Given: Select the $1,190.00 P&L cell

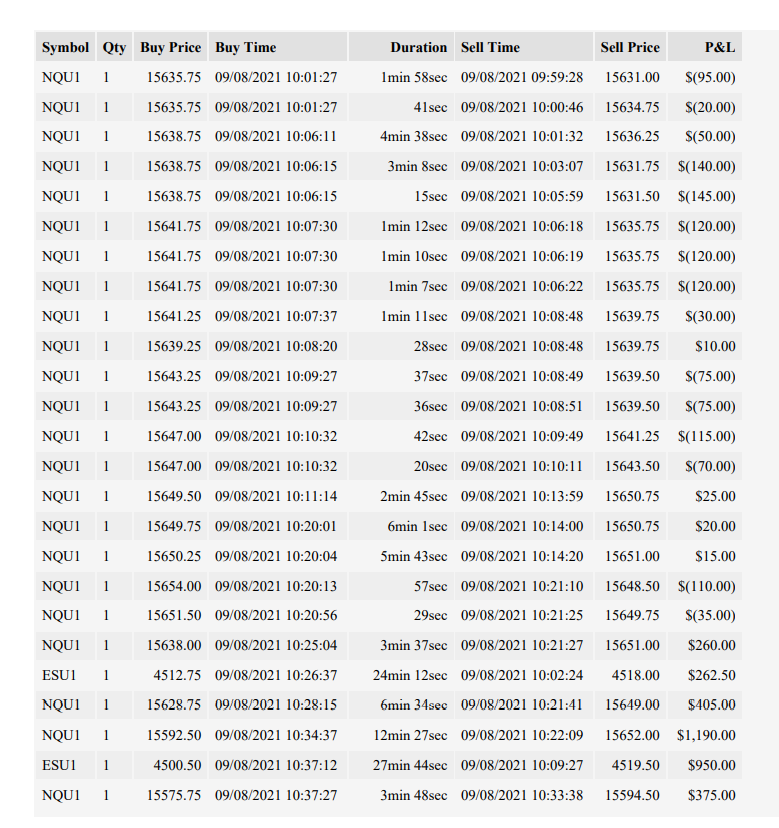Looking at the screenshot, I should (x=705, y=735).
